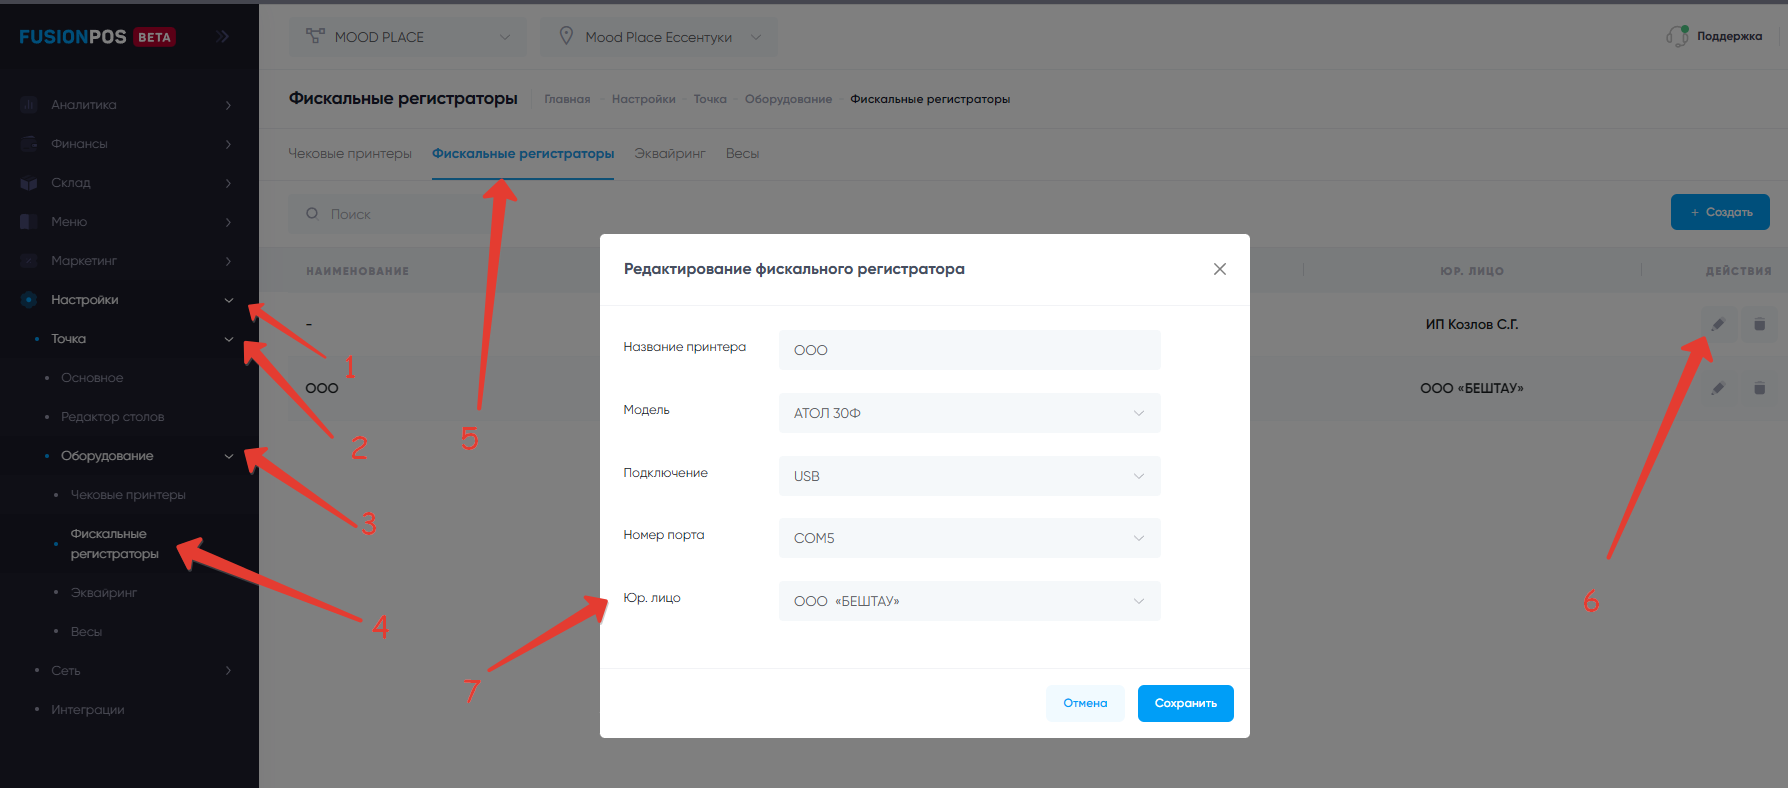Click the Меню sidebar icon
Screen dimensions: 1788x788
(x=29, y=221)
